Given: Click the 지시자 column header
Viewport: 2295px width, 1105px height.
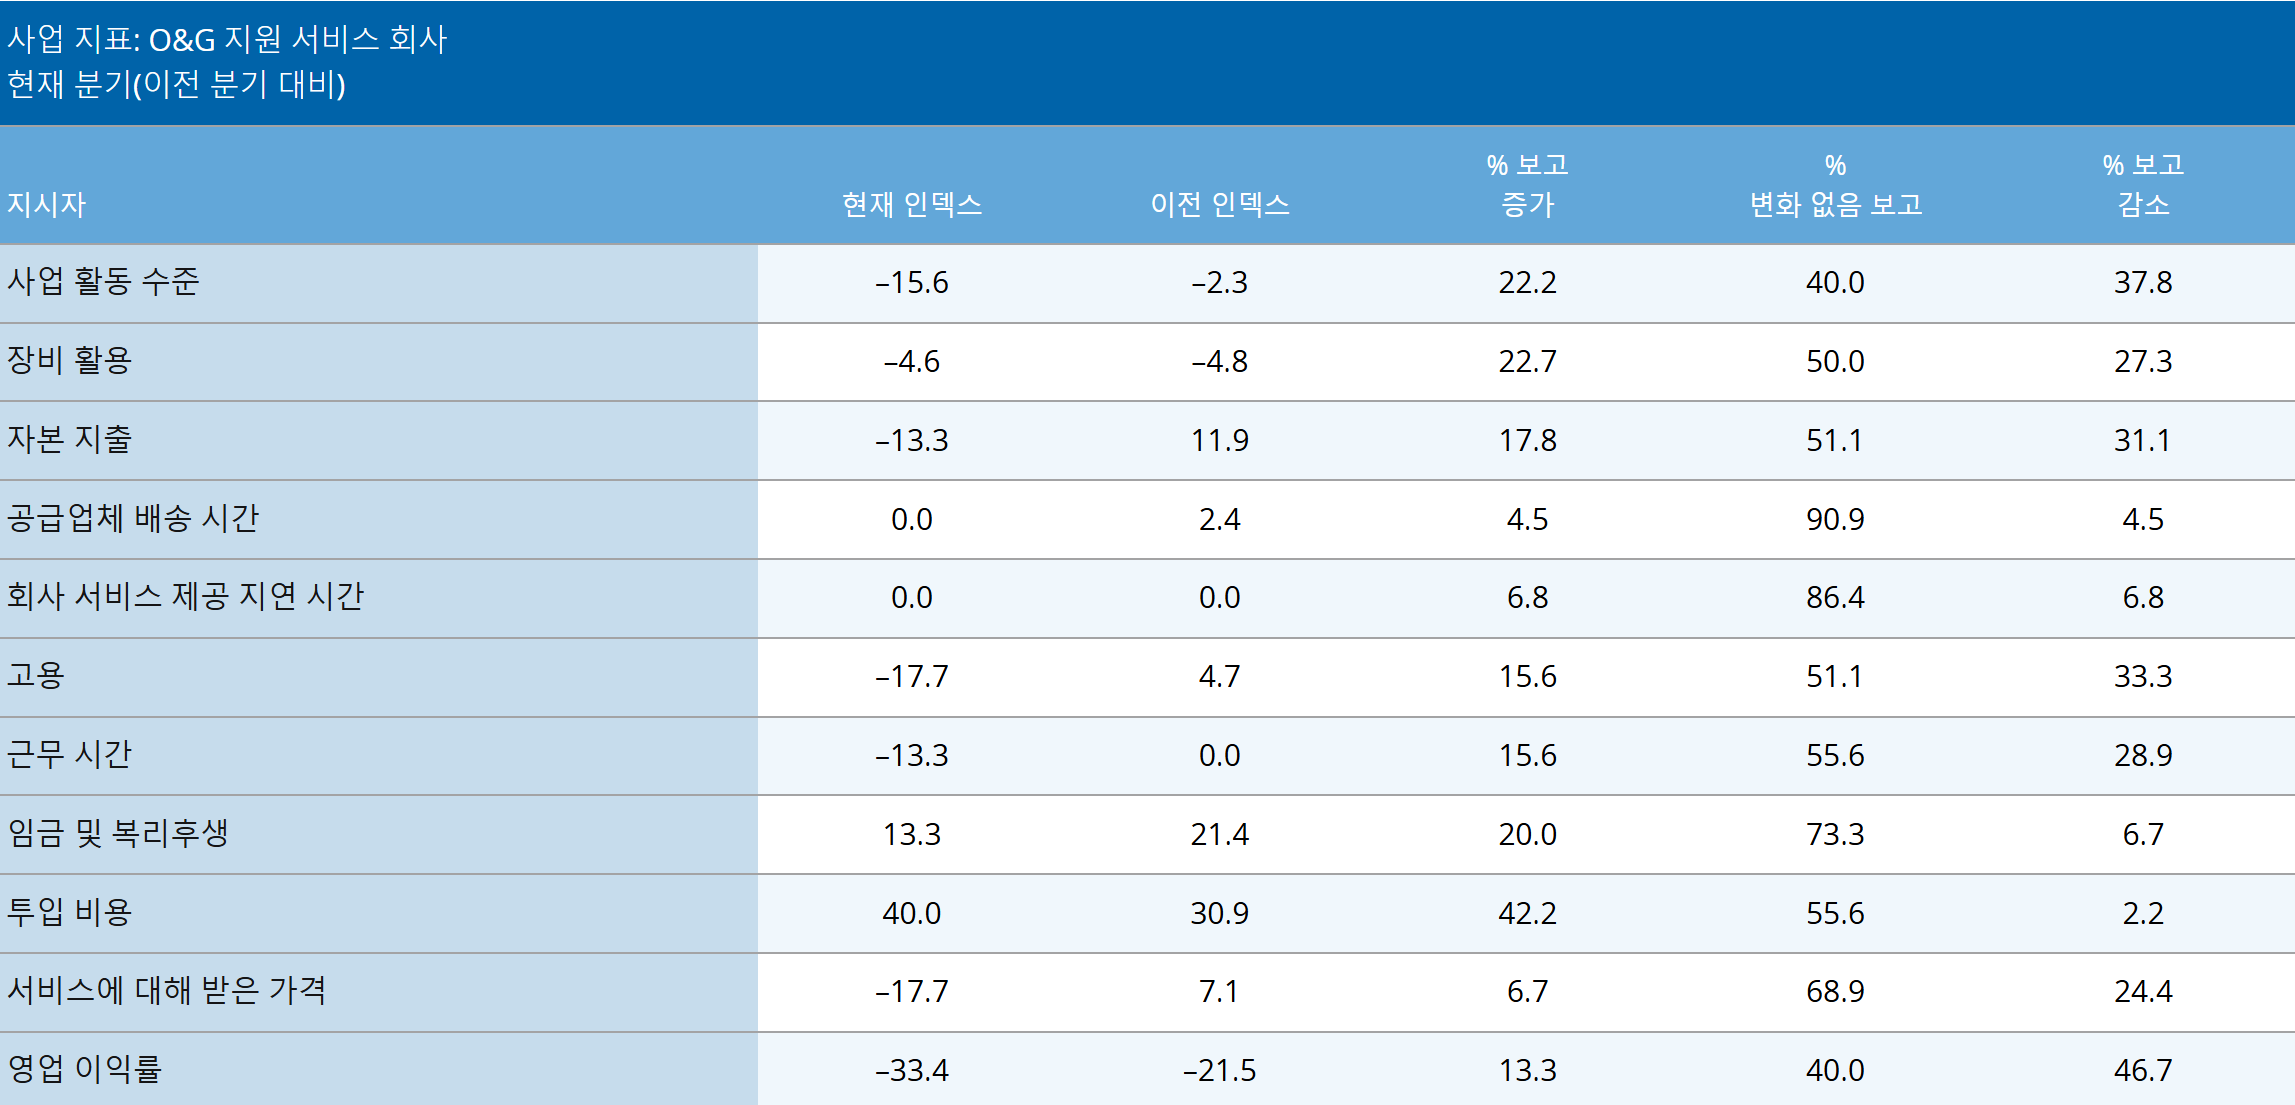Looking at the screenshot, I should pos(46,205).
